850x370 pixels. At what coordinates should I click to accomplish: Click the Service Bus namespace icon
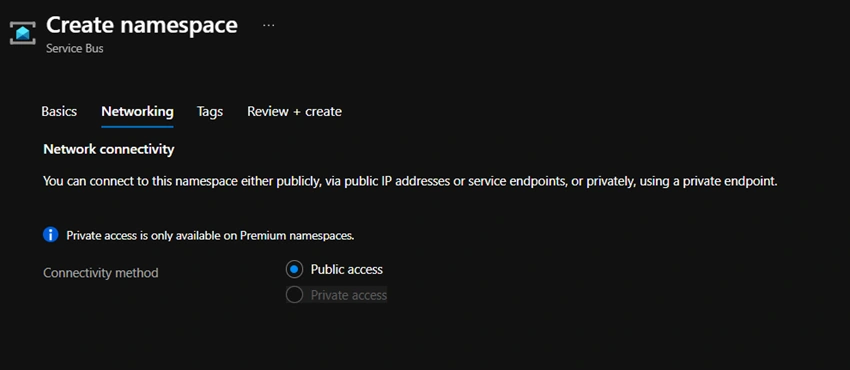(x=23, y=33)
